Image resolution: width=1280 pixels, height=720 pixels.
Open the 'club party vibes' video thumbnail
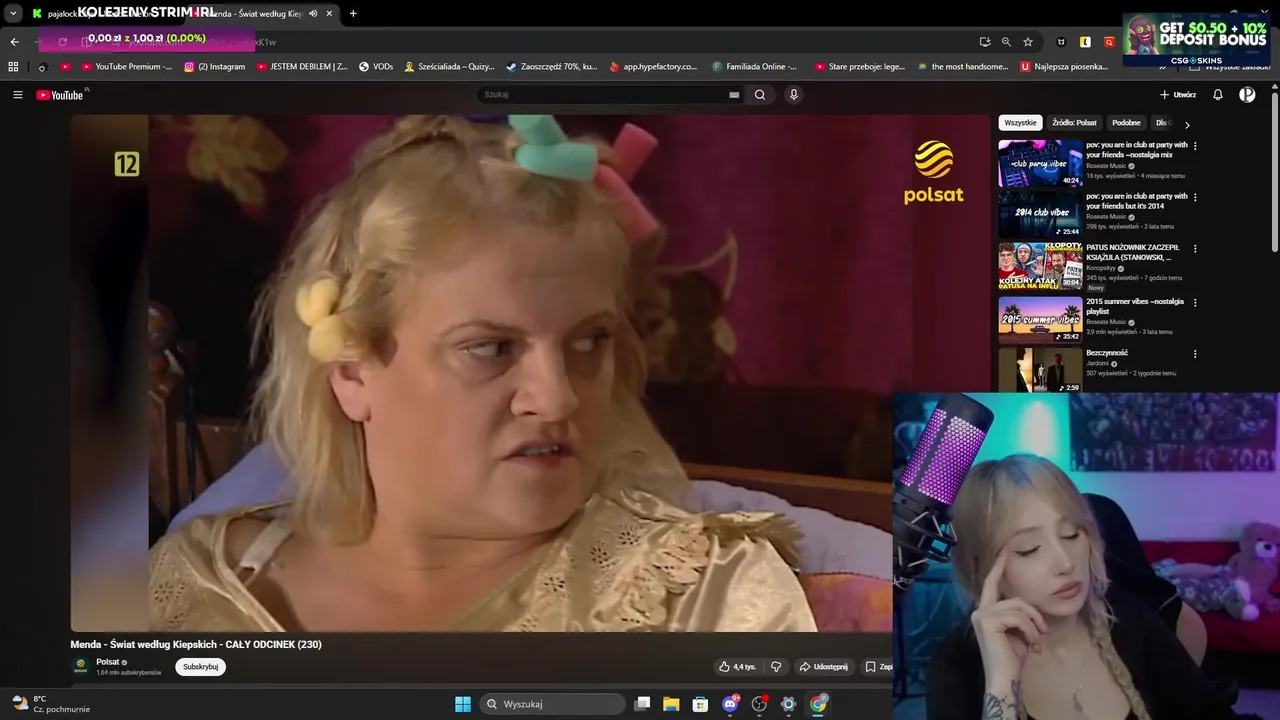pyautogui.click(x=1040, y=163)
